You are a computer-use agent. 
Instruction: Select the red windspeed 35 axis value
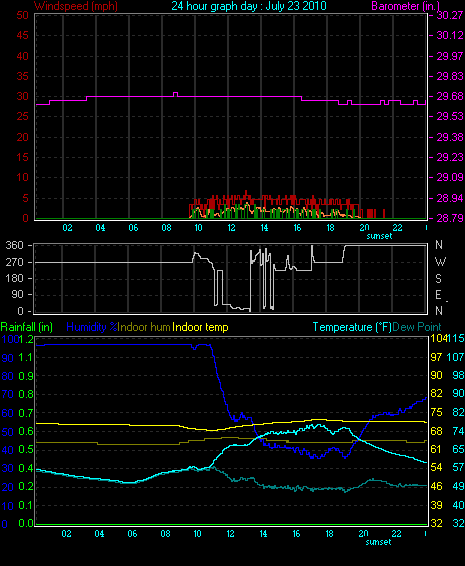coord(22,76)
